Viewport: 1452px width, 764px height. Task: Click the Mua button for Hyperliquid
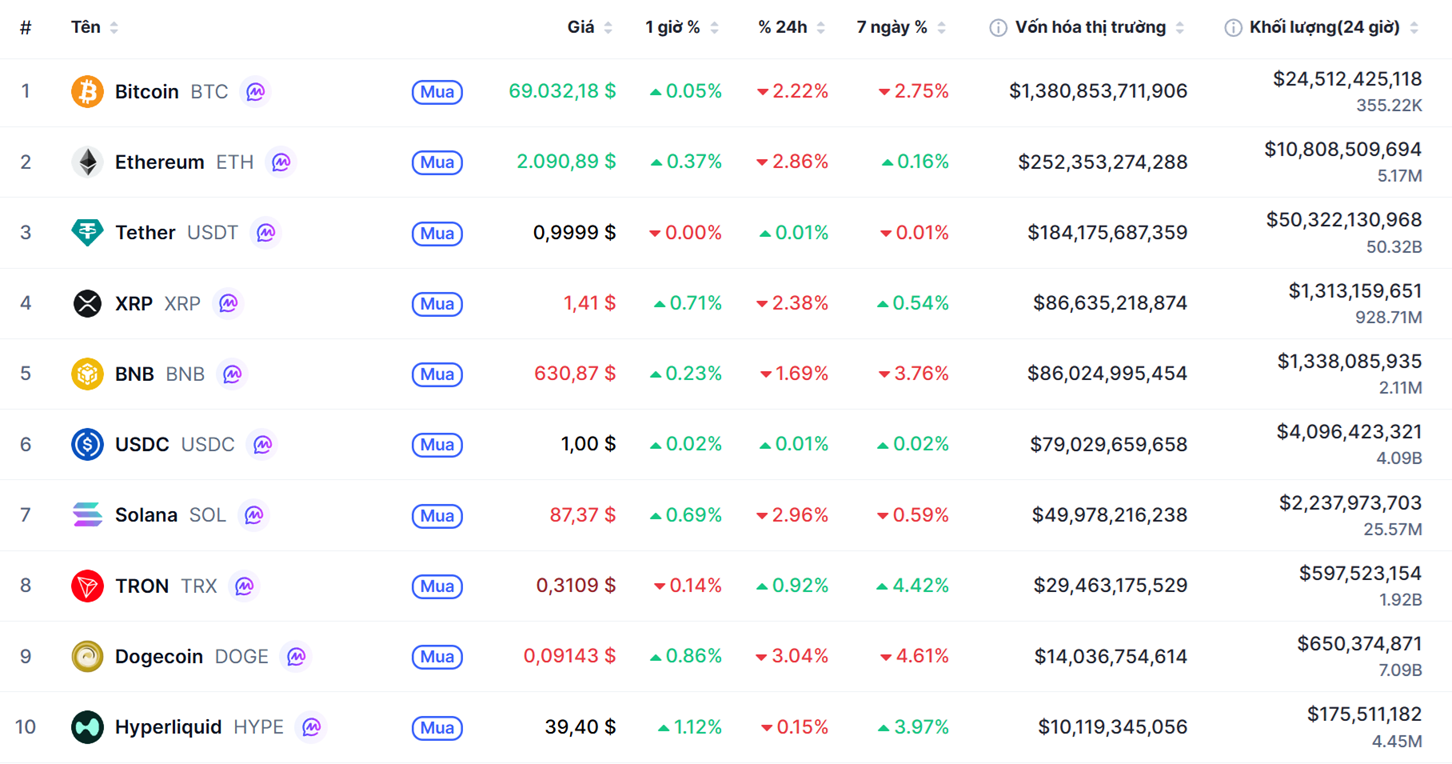(x=437, y=728)
